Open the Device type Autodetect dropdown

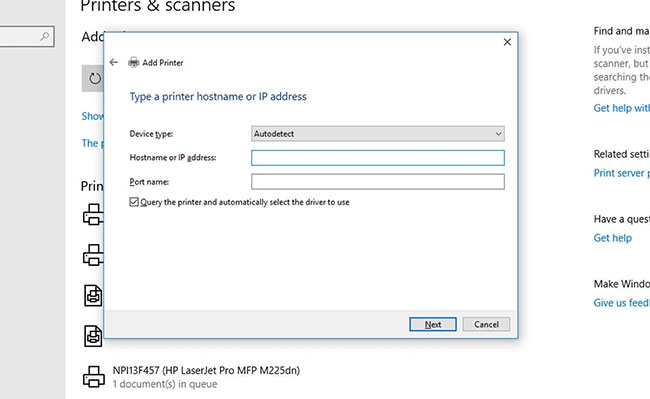(x=378, y=134)
